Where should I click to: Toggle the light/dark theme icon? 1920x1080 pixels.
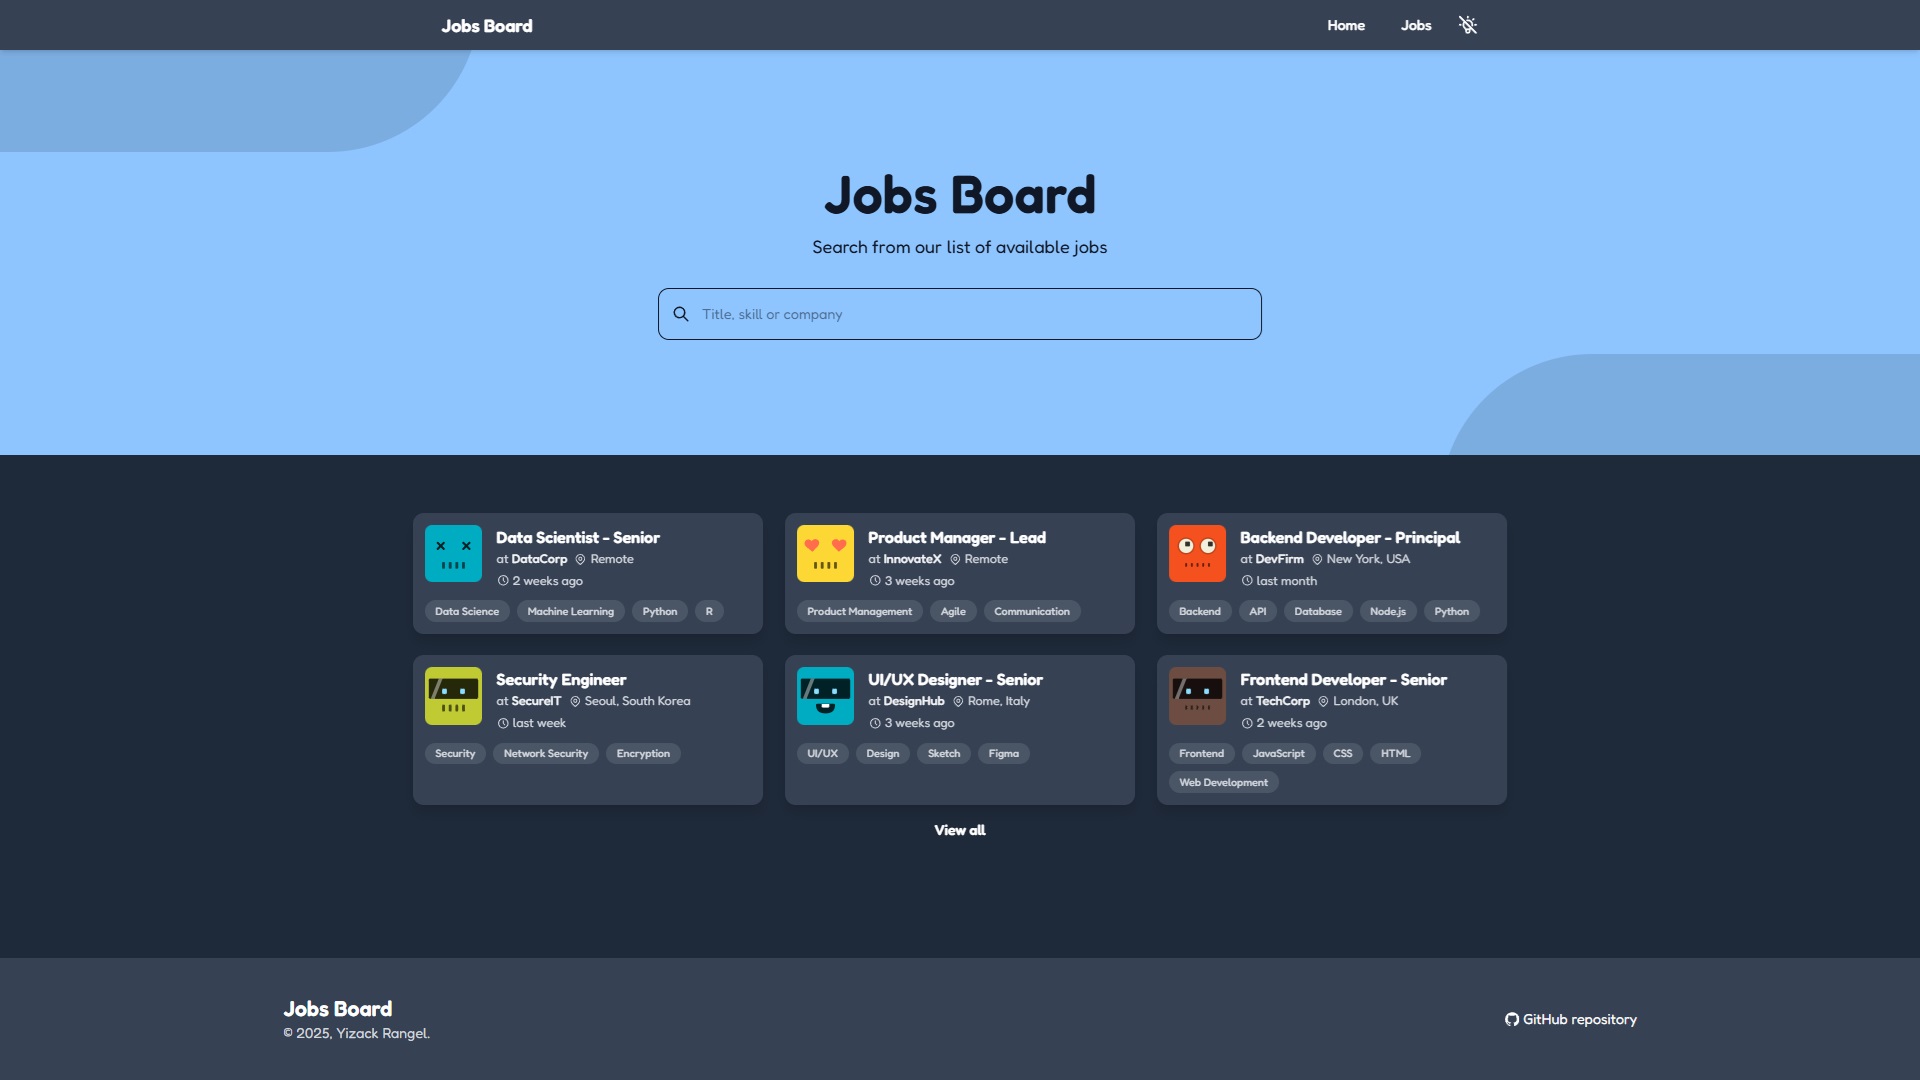1467,25
